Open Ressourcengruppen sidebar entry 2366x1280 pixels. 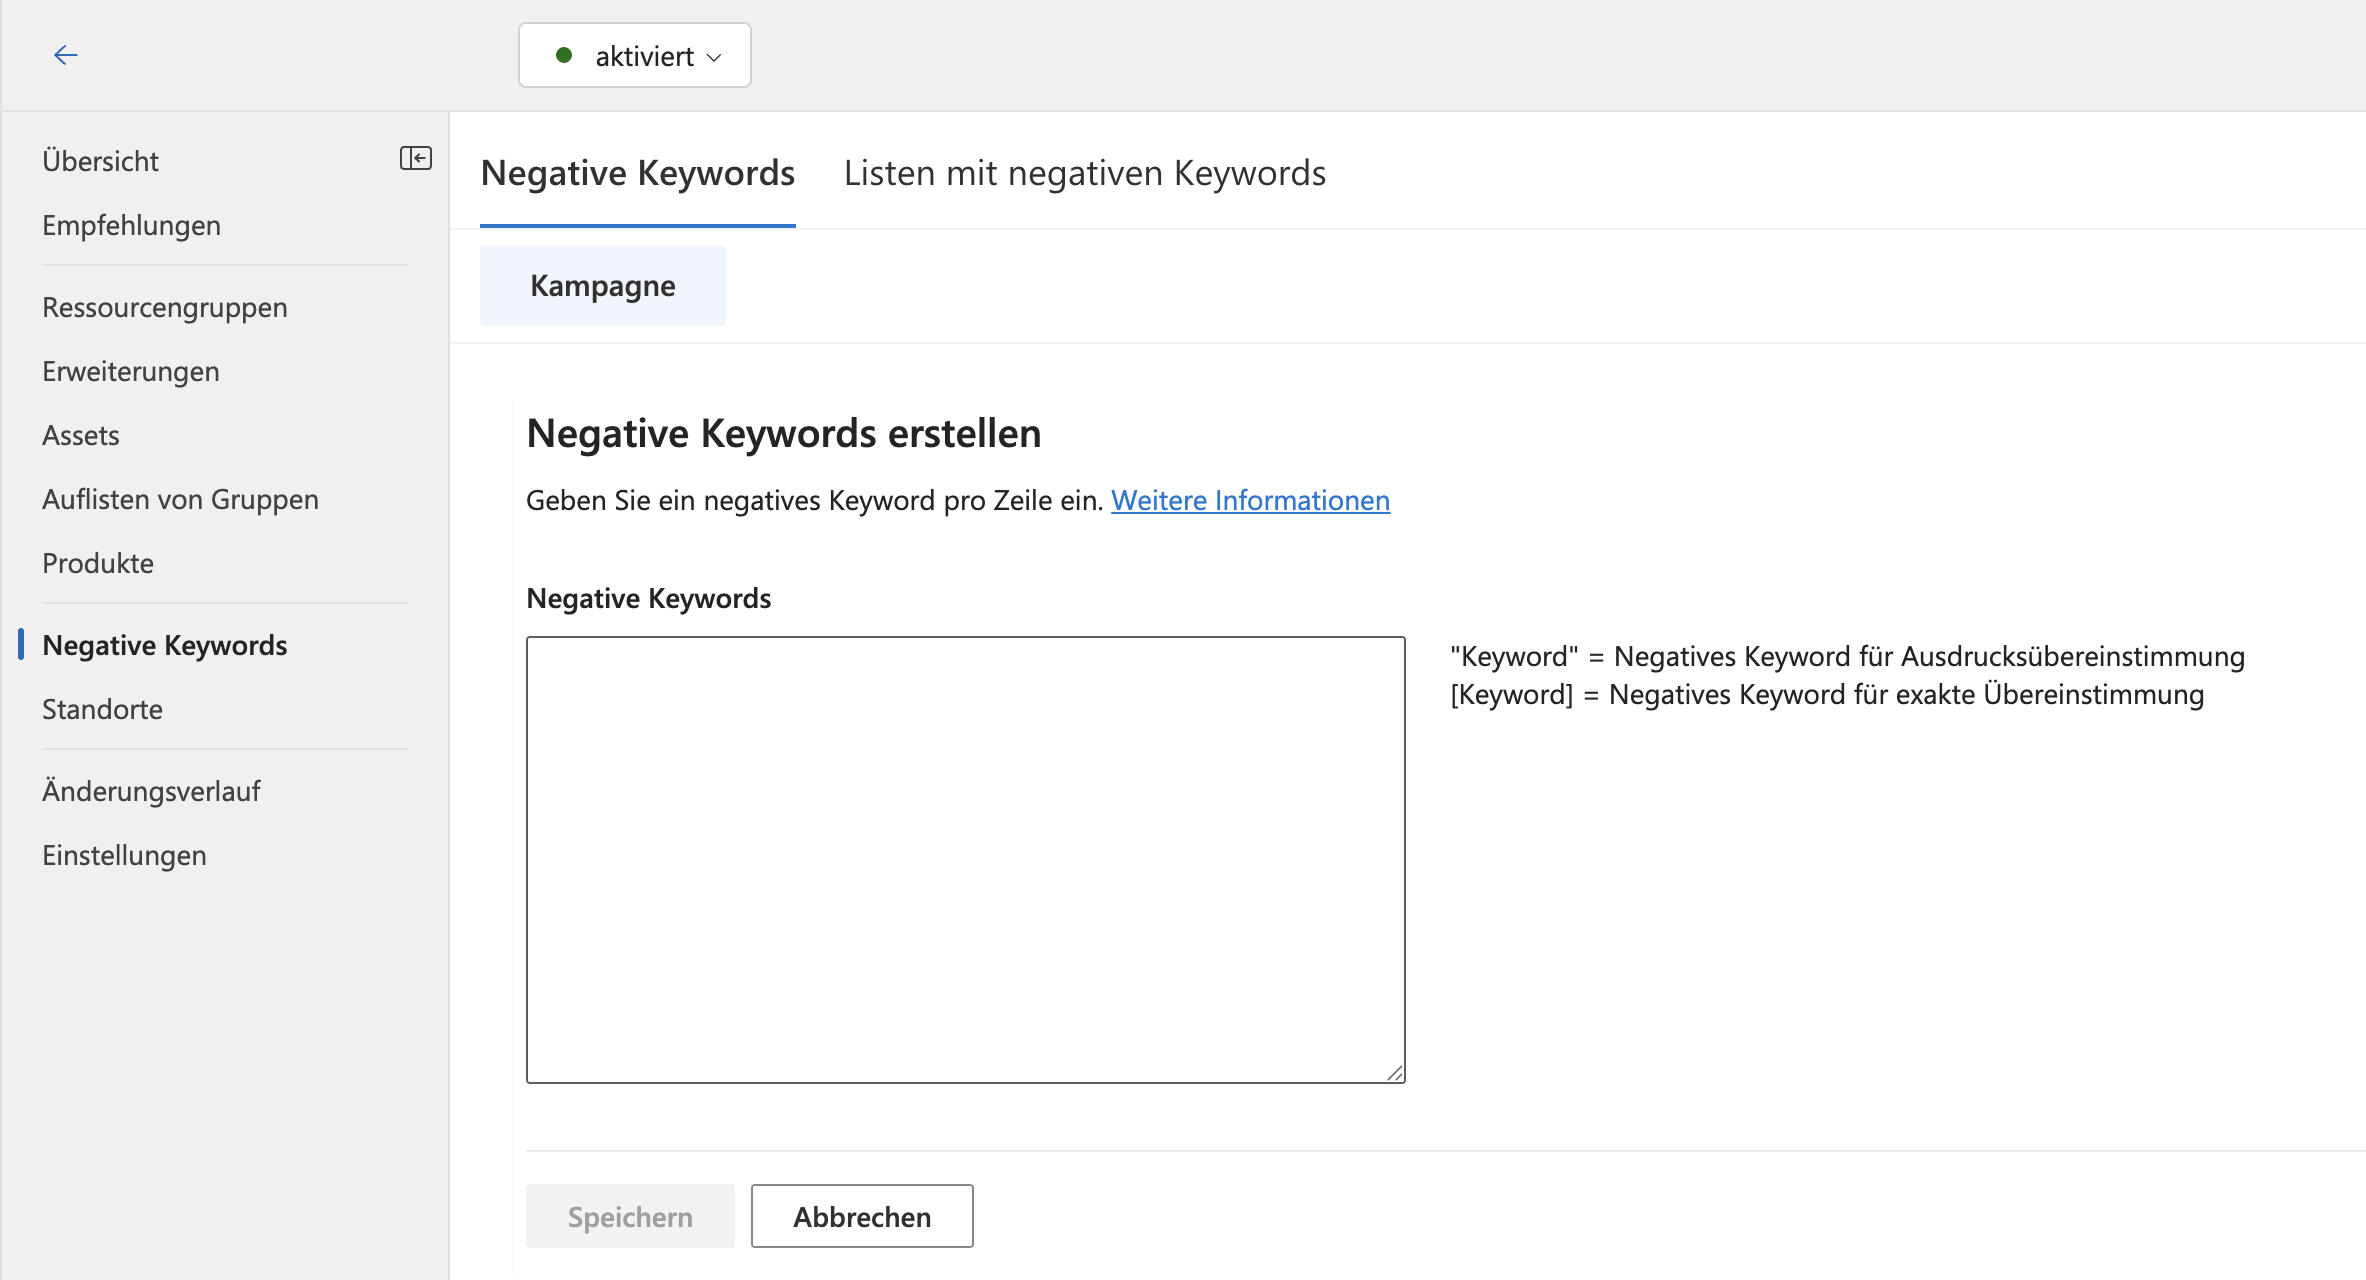pos(164,307)
